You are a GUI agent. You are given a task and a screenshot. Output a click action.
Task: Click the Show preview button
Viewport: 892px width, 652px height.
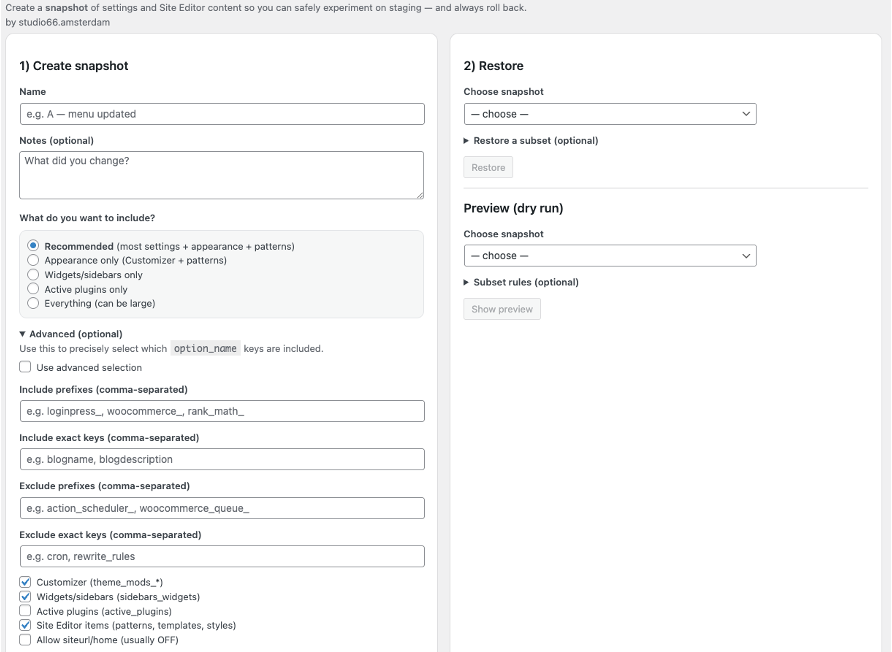tap(500, 308)
